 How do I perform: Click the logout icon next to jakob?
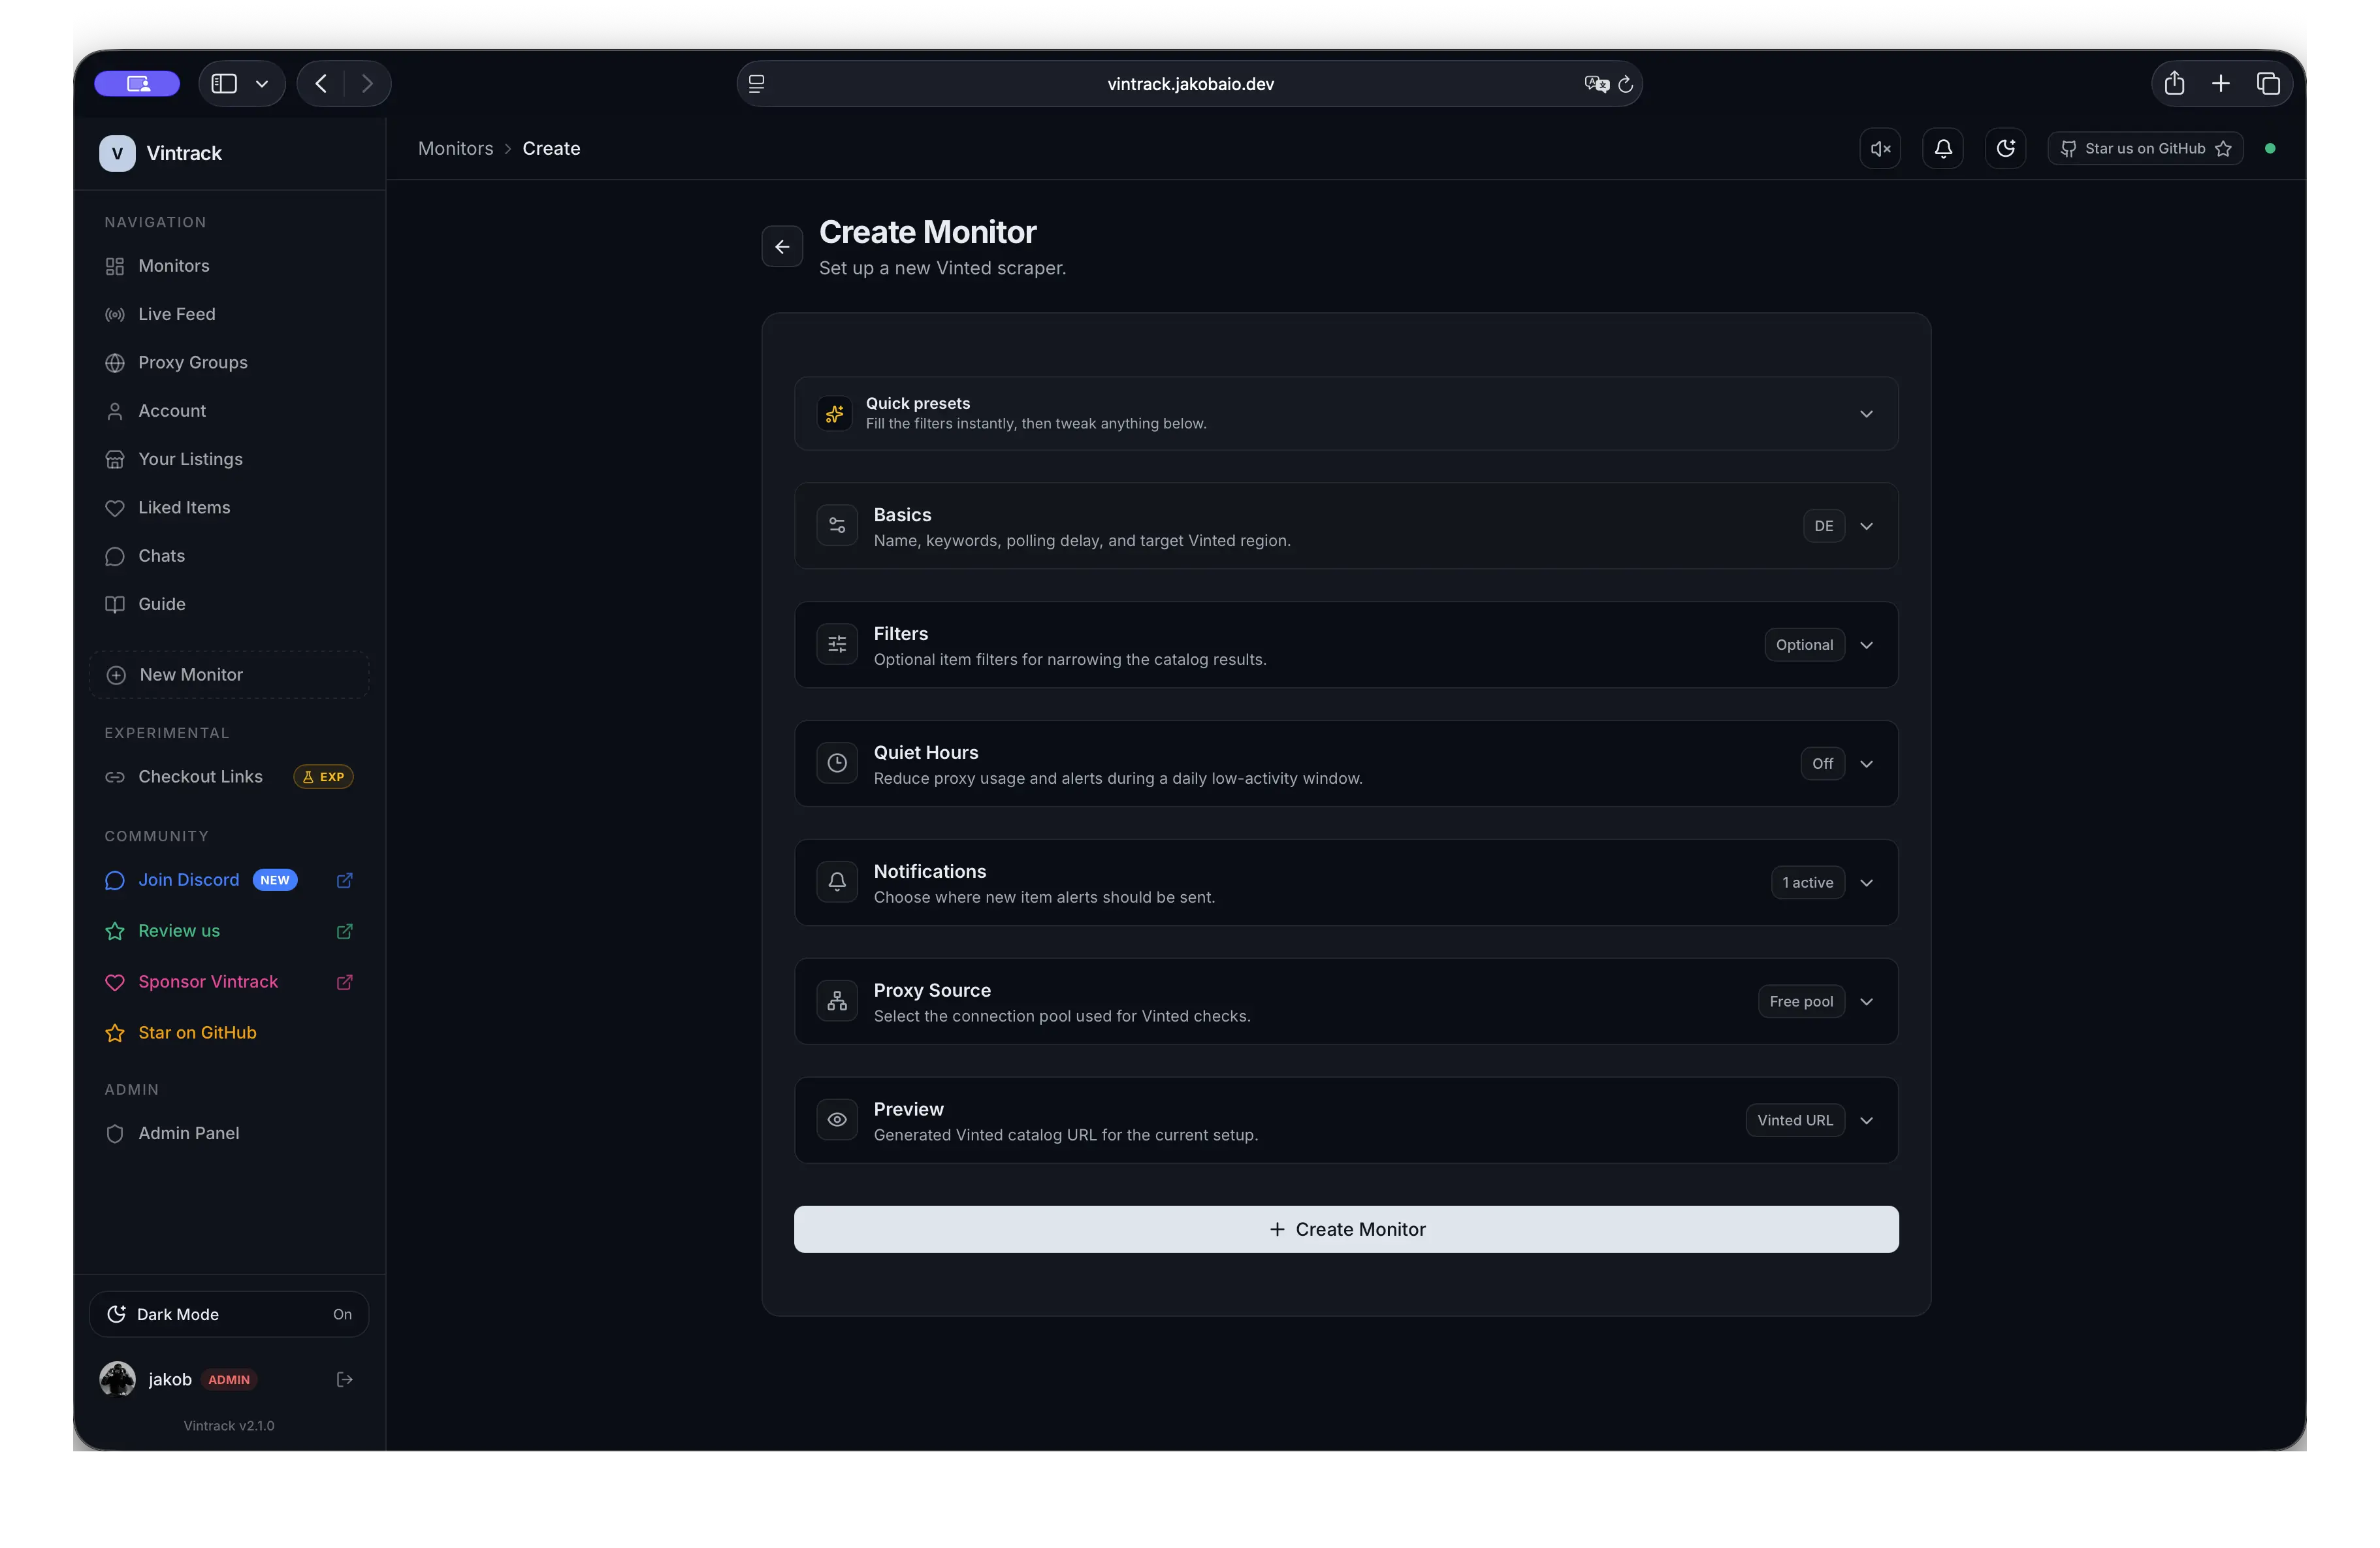point(344,1379)
